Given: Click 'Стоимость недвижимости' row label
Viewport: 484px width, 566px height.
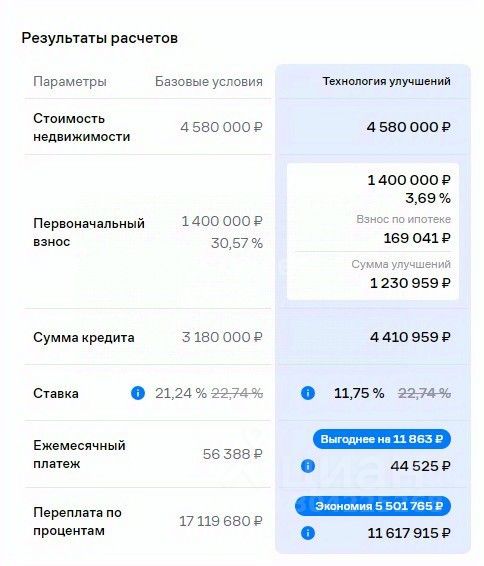Looking at the screenshot, I should 82,127.
